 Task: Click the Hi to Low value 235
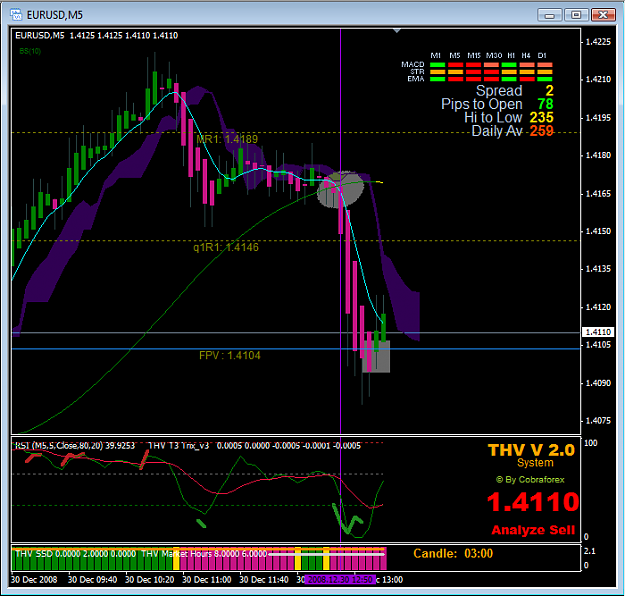tap(541, 118)
